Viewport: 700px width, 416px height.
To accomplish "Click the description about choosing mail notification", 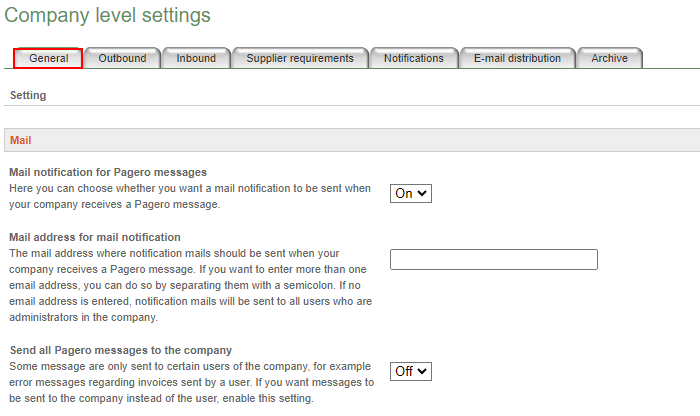I will 190,196.
